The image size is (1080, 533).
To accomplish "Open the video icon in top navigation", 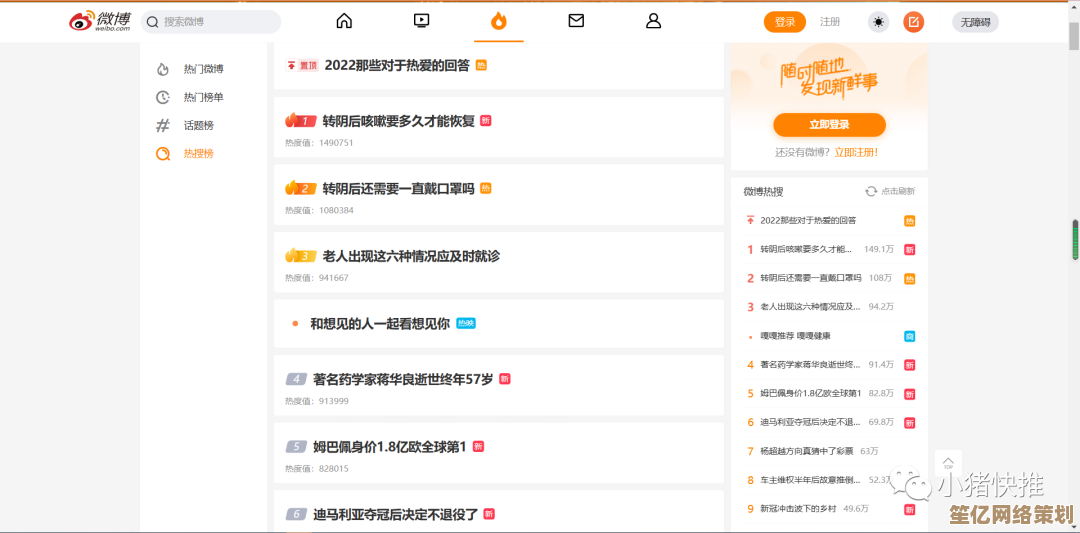I will tap(421, 21).
